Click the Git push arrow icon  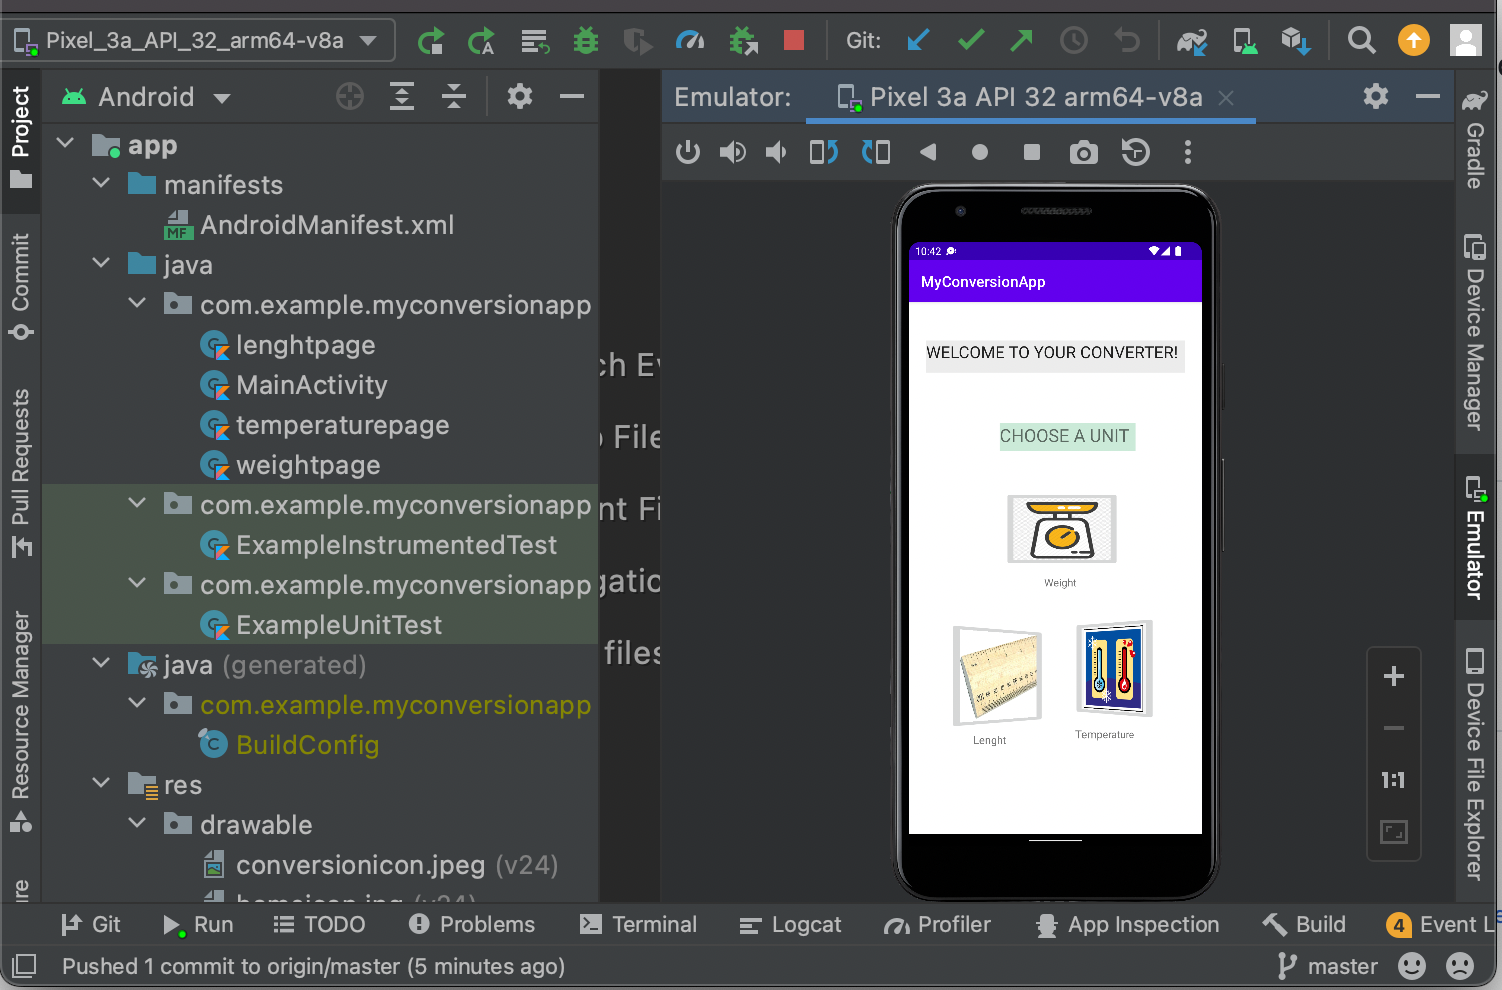click(x=1021, y=40)
